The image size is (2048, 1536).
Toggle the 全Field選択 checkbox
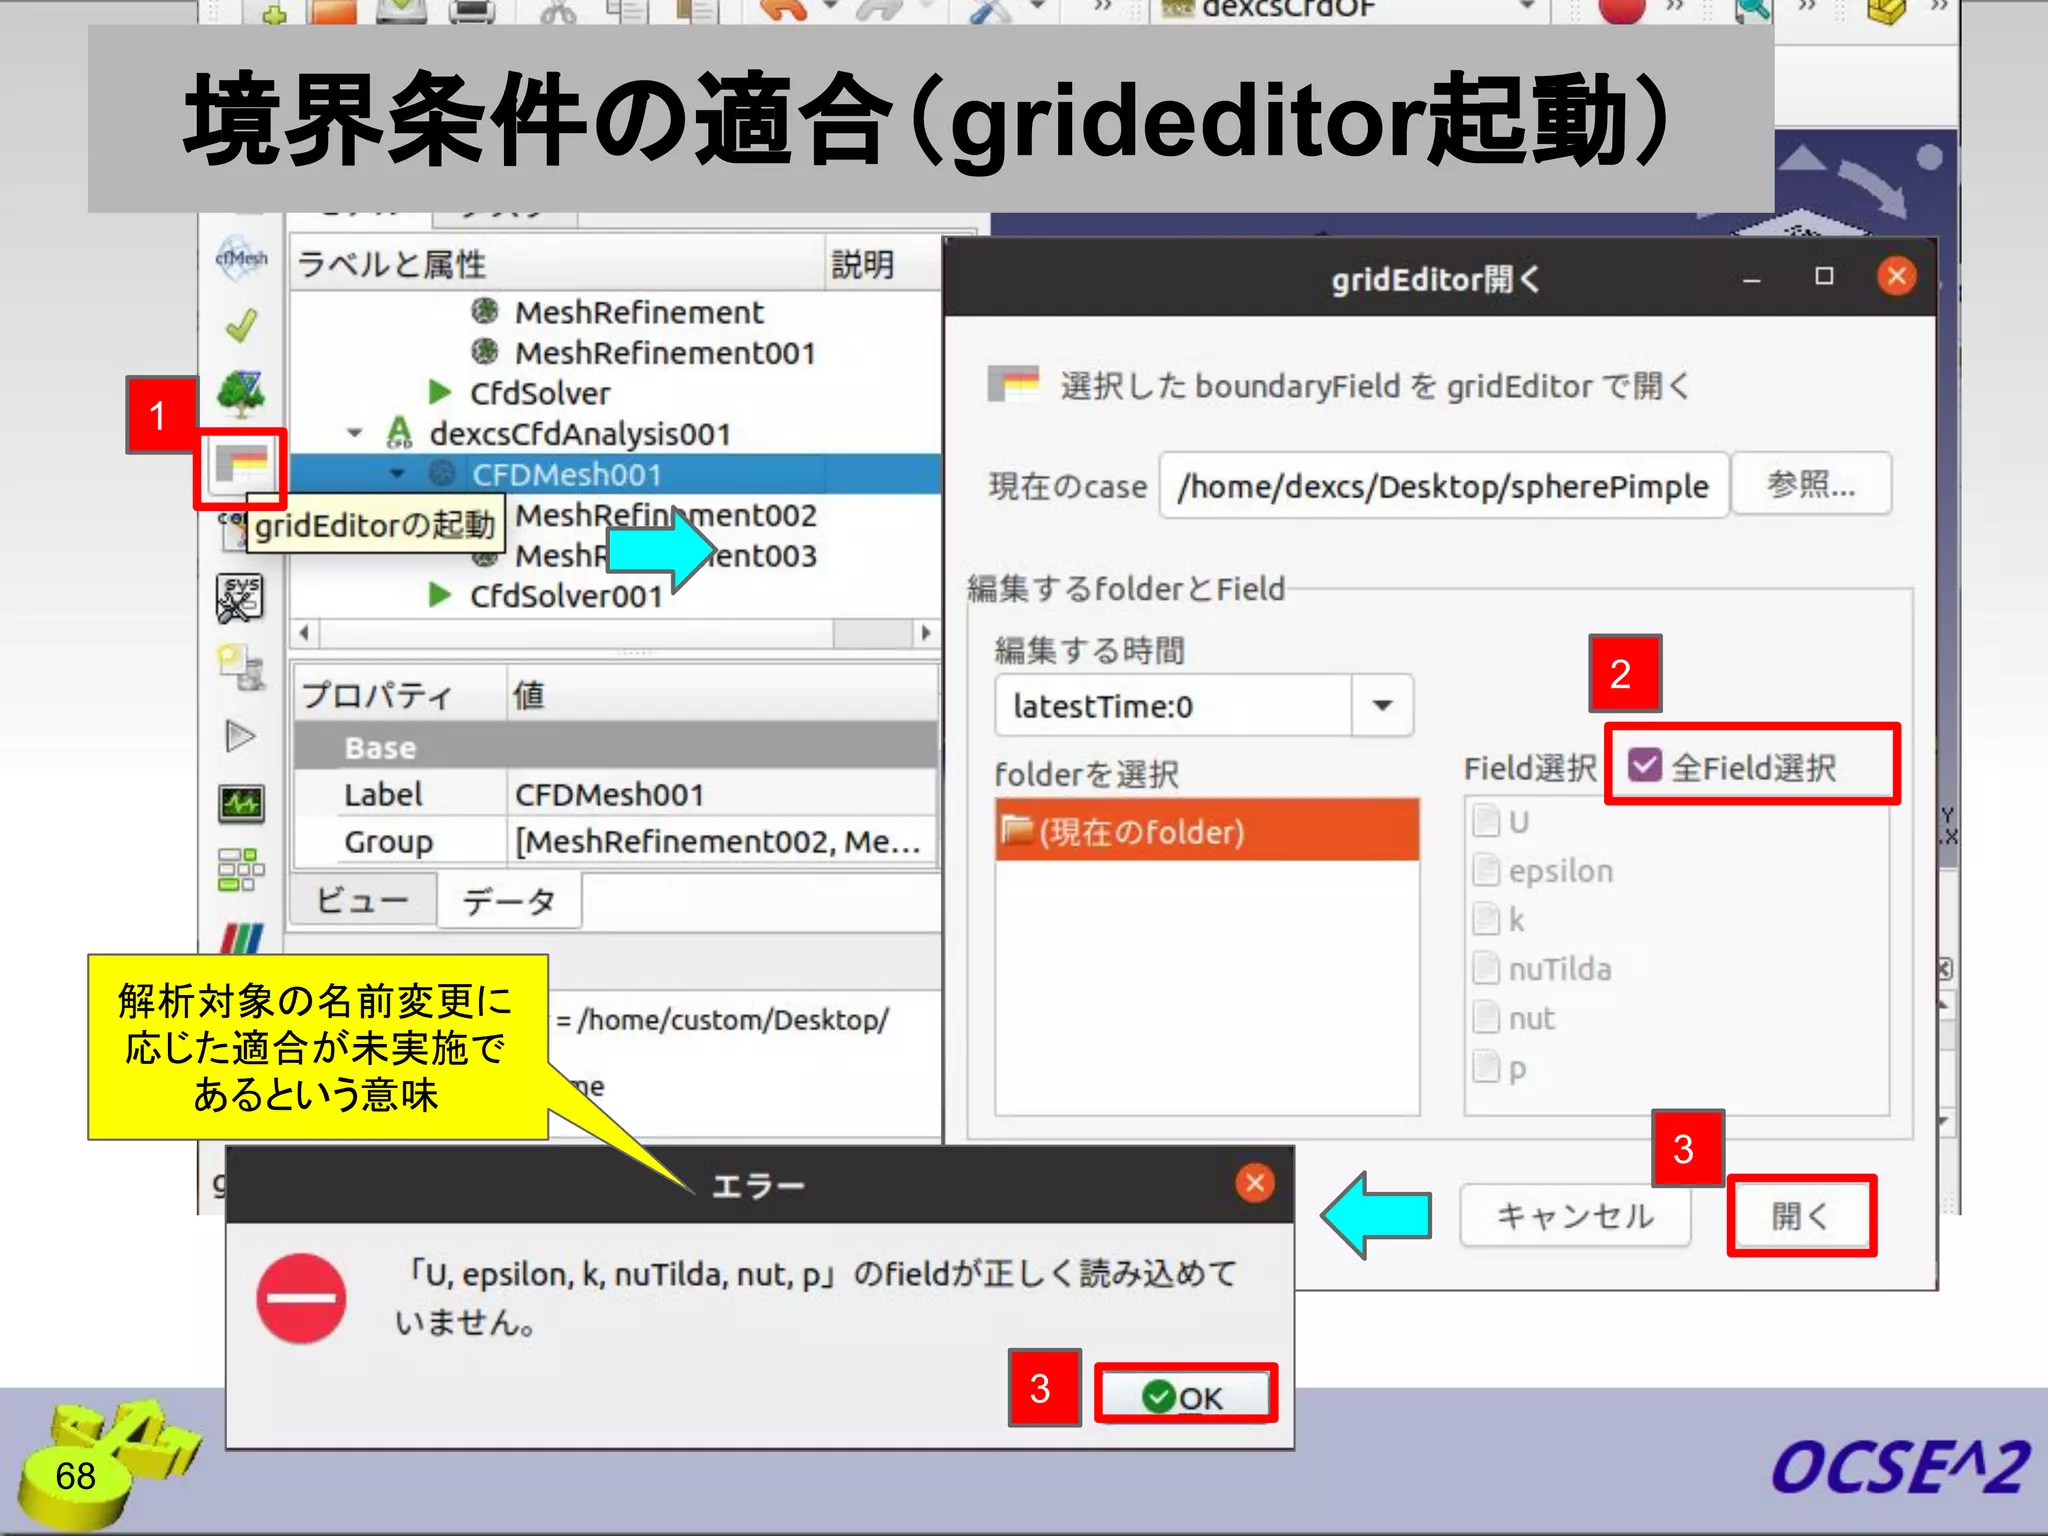point(1644,766)
